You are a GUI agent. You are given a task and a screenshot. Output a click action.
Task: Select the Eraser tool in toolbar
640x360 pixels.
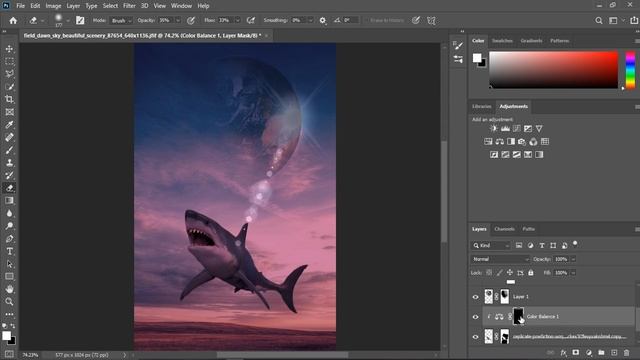9,188
